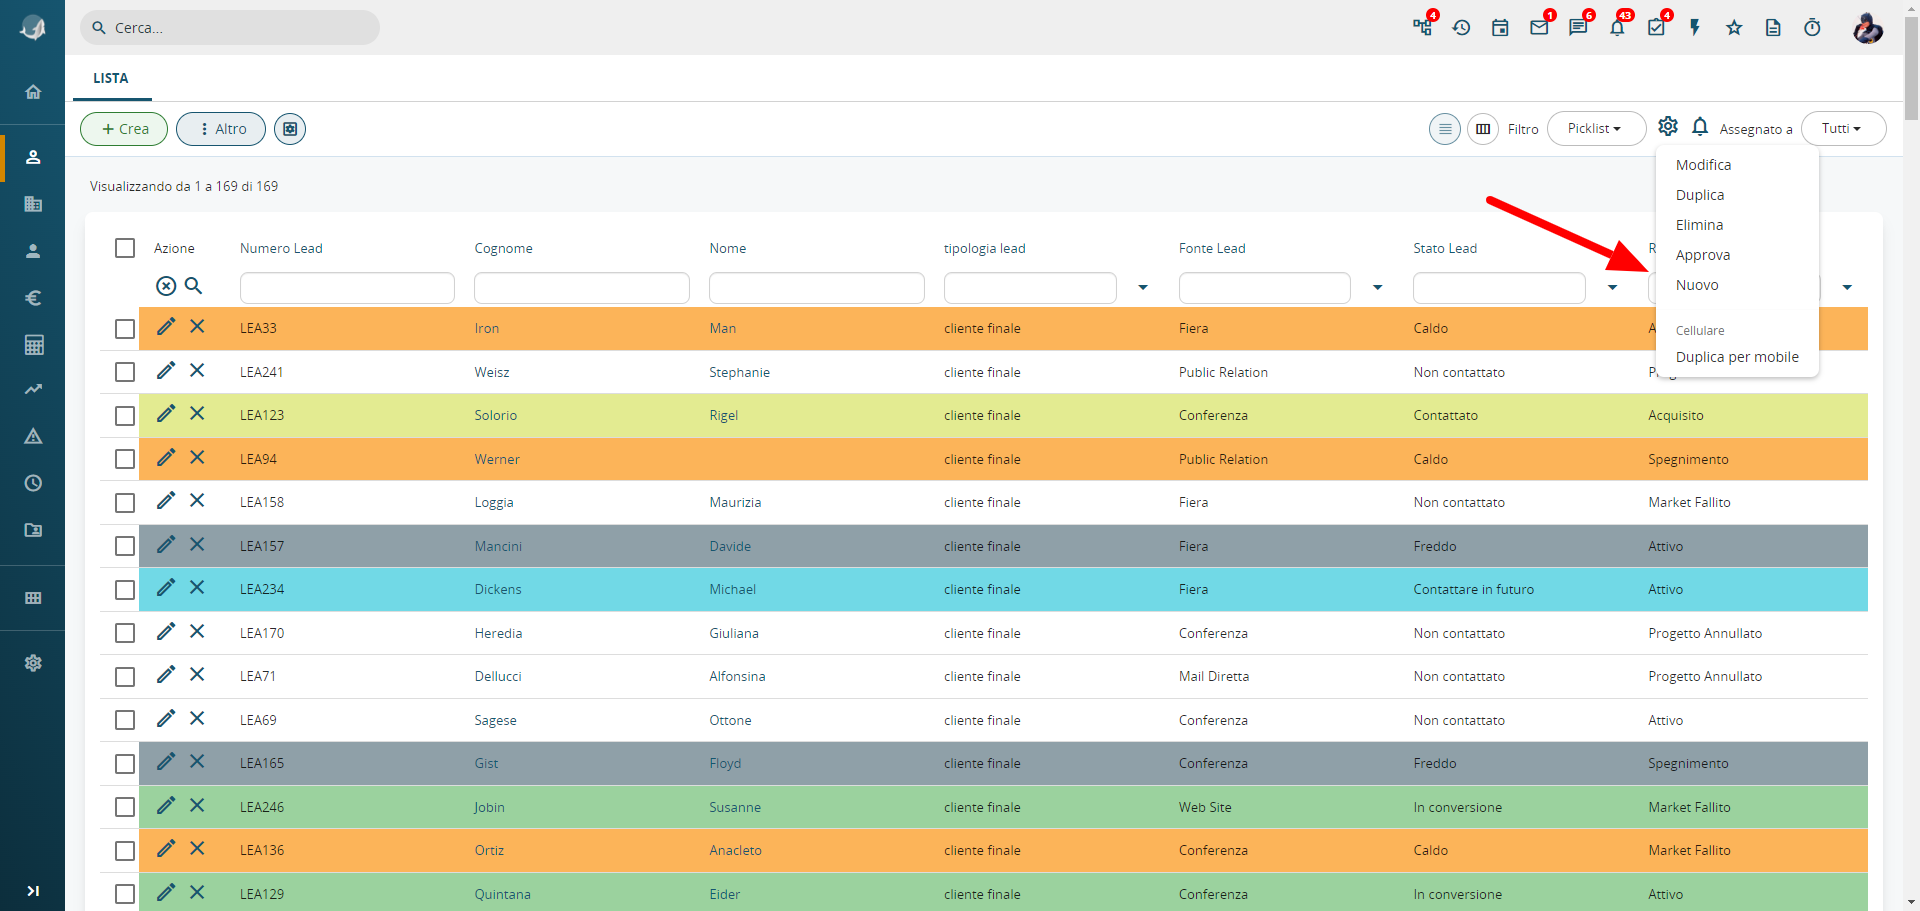Expand the Stato Lead filter dropdown arrow

[x=1612, y=288]
